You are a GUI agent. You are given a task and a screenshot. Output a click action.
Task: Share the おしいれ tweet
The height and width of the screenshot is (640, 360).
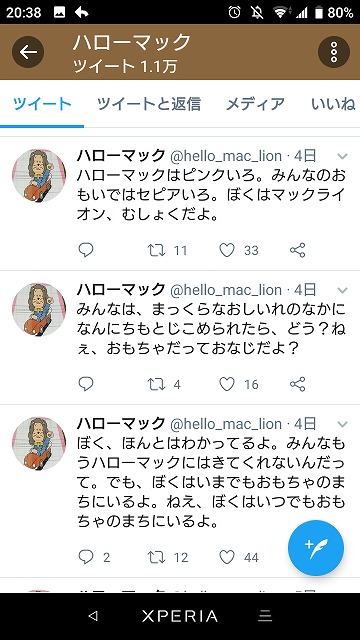[298, 384]
